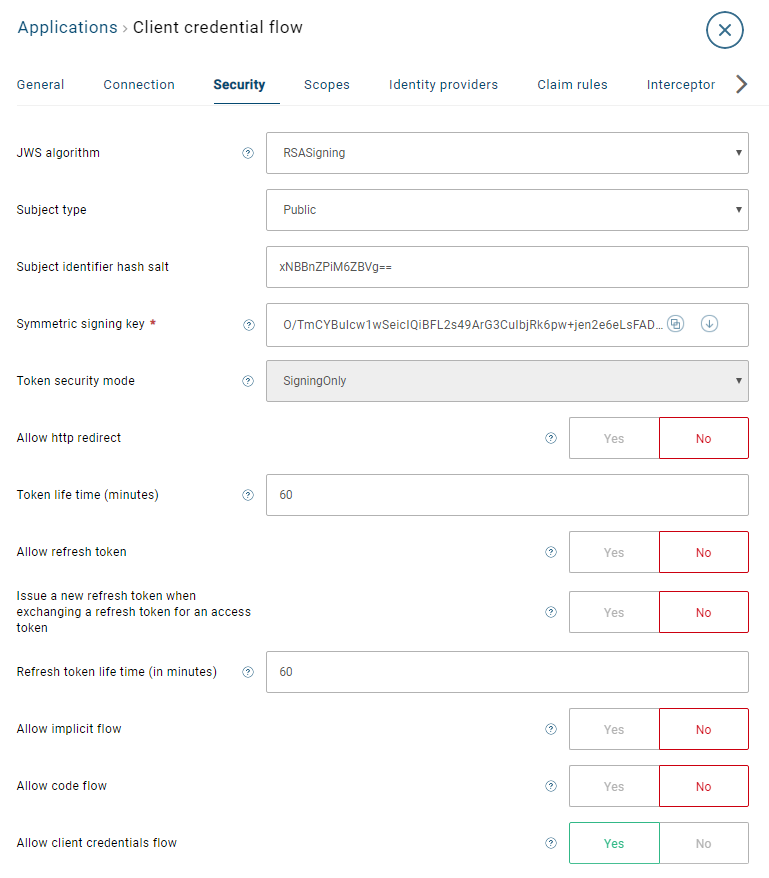The height and width of the screenshot is (878, 769).
Task: Open help for Allow implicit flow
Action: [551, 729]
